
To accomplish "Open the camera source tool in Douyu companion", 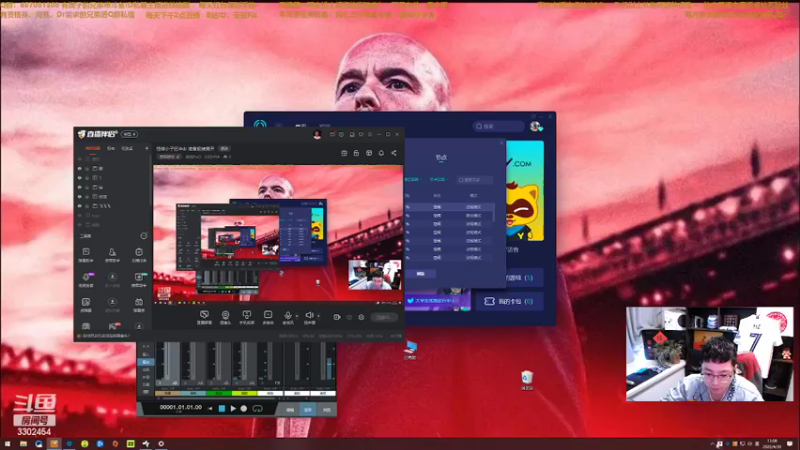I will pyautogui.click(x=225, y=317).
